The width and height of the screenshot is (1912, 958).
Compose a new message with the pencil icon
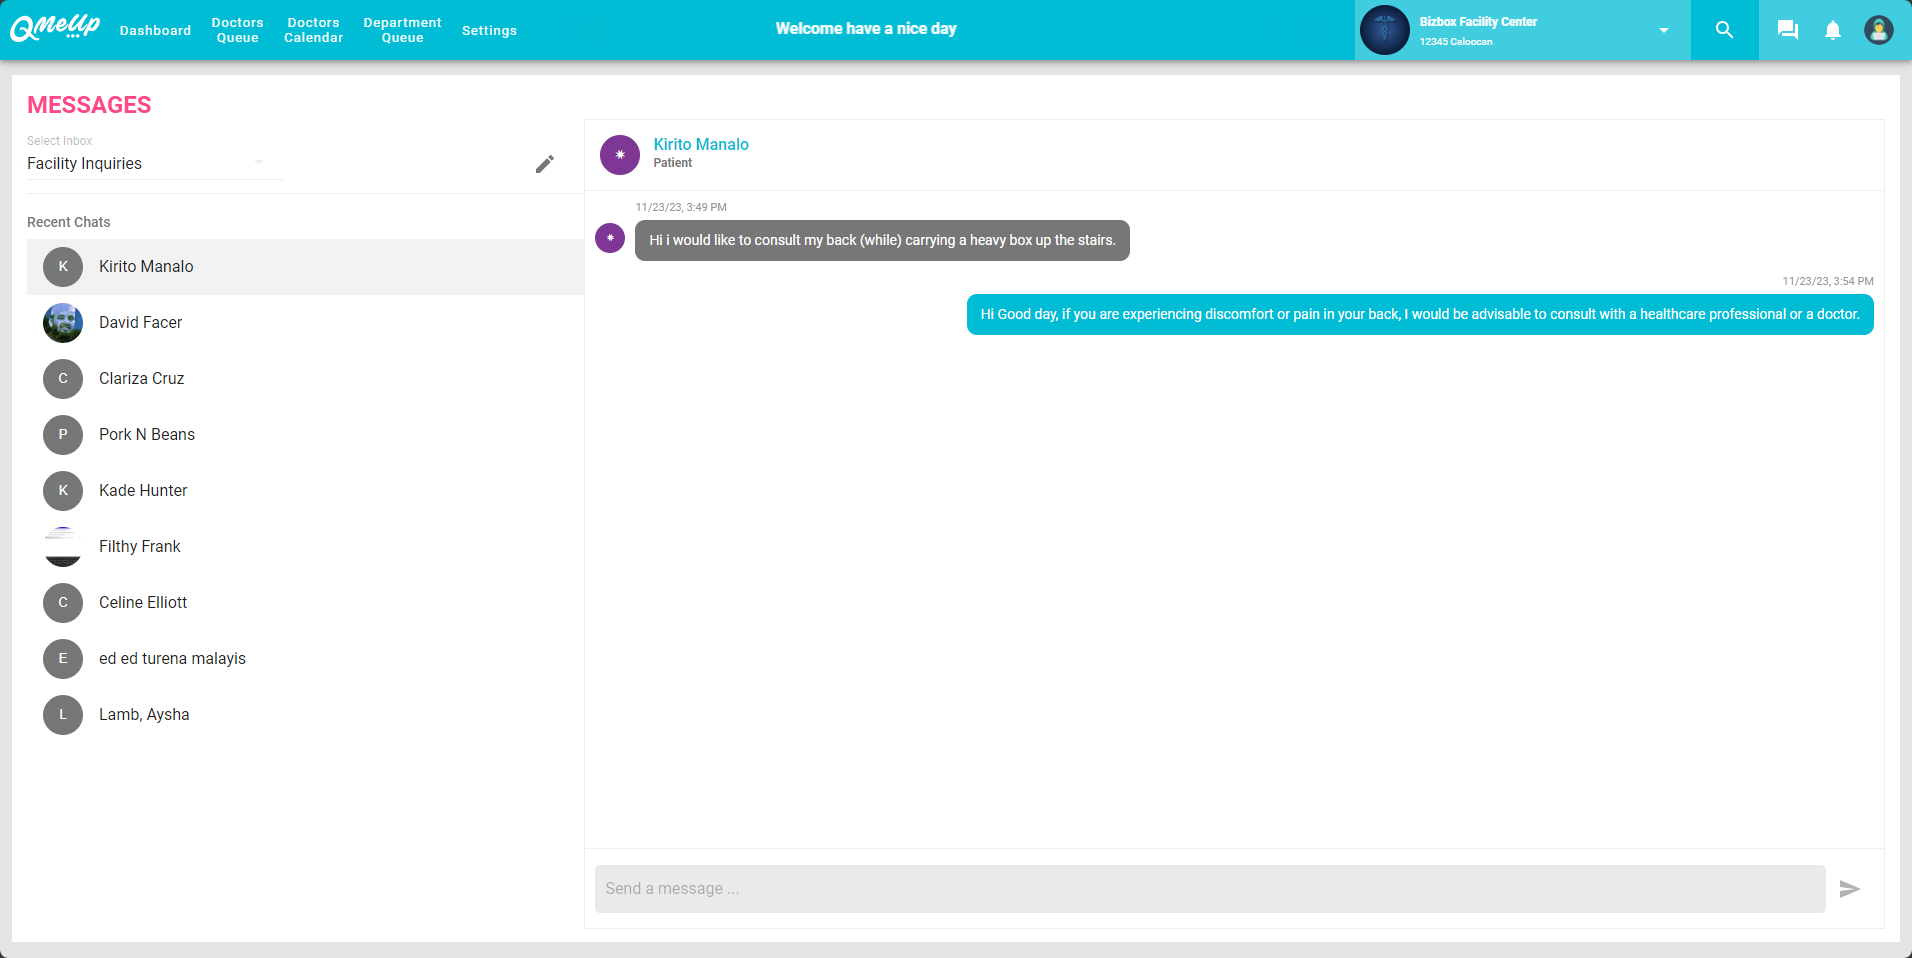(545, 163)
